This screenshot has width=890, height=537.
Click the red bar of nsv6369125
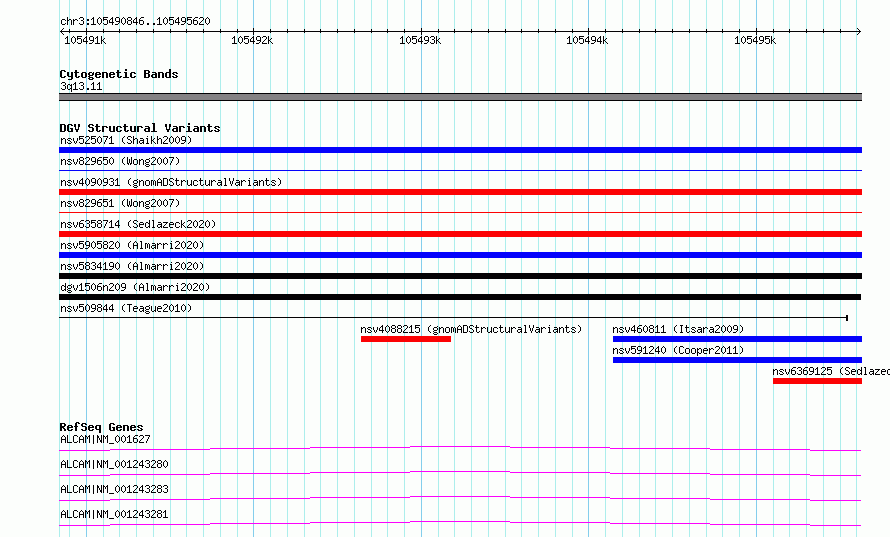click(x=817, y=381)
